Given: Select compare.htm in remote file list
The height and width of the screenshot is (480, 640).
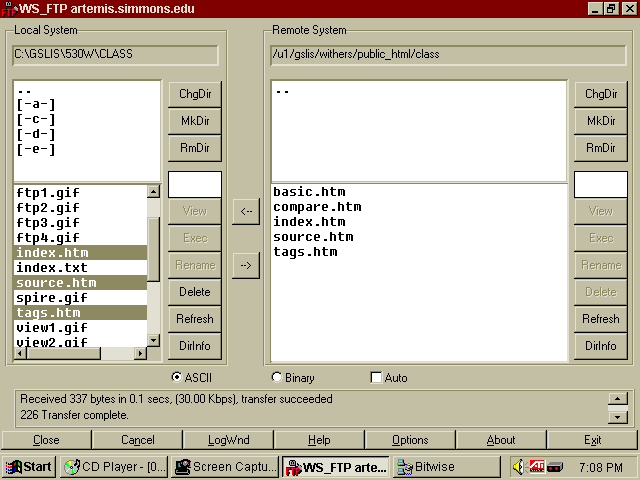Looking at the screenshot, I should tap(317, 207).
